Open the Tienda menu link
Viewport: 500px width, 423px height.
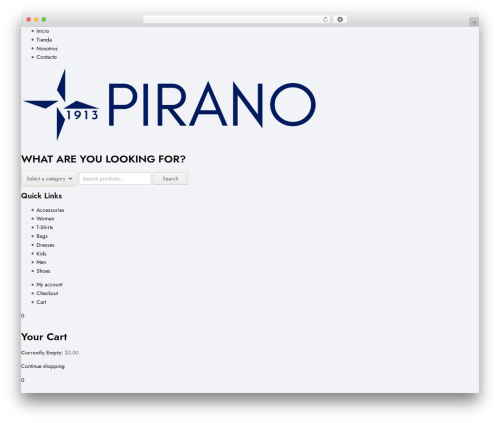(44, 40)
